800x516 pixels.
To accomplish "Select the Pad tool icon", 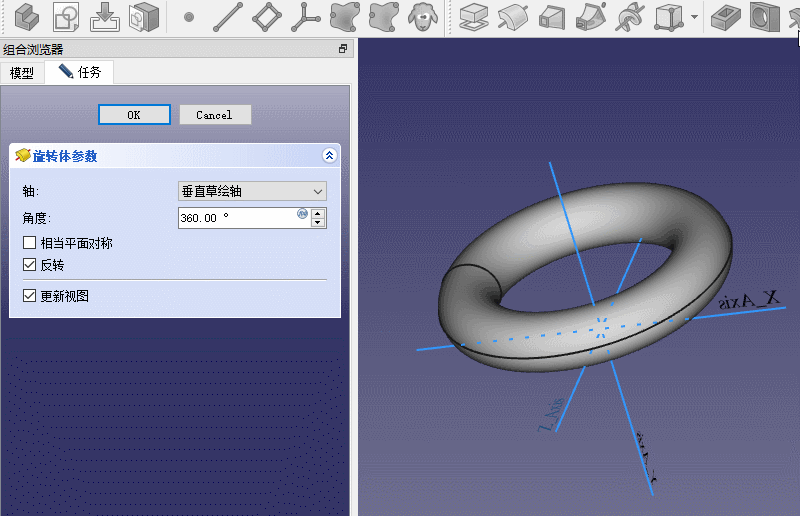I will coord(474,17).
